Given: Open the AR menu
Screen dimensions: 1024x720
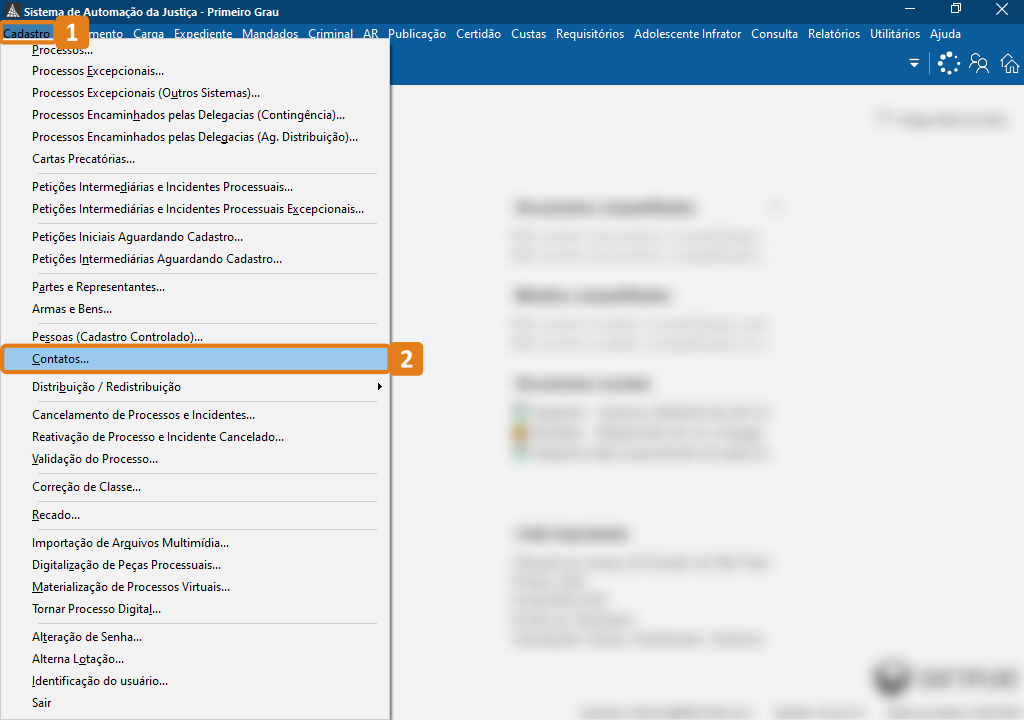Looking at the screenshot, I should coord(370,34).
